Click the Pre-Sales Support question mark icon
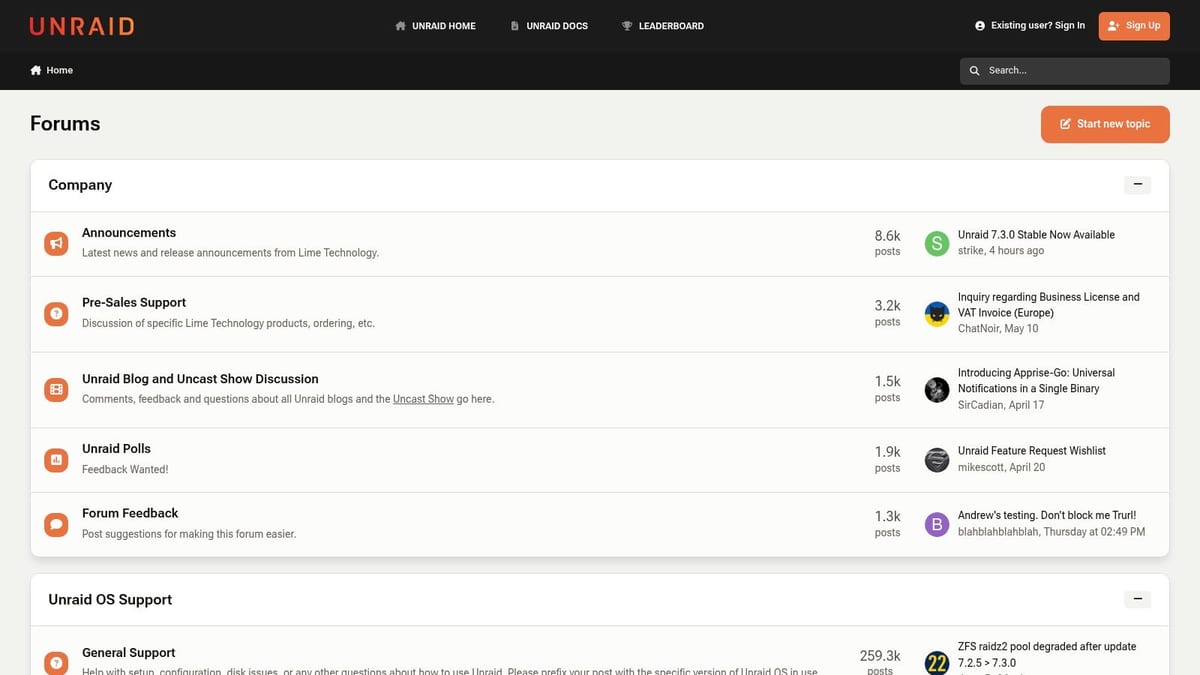Image resolution: width=1200 pixels, height=675 pixels. coord(57,313)
